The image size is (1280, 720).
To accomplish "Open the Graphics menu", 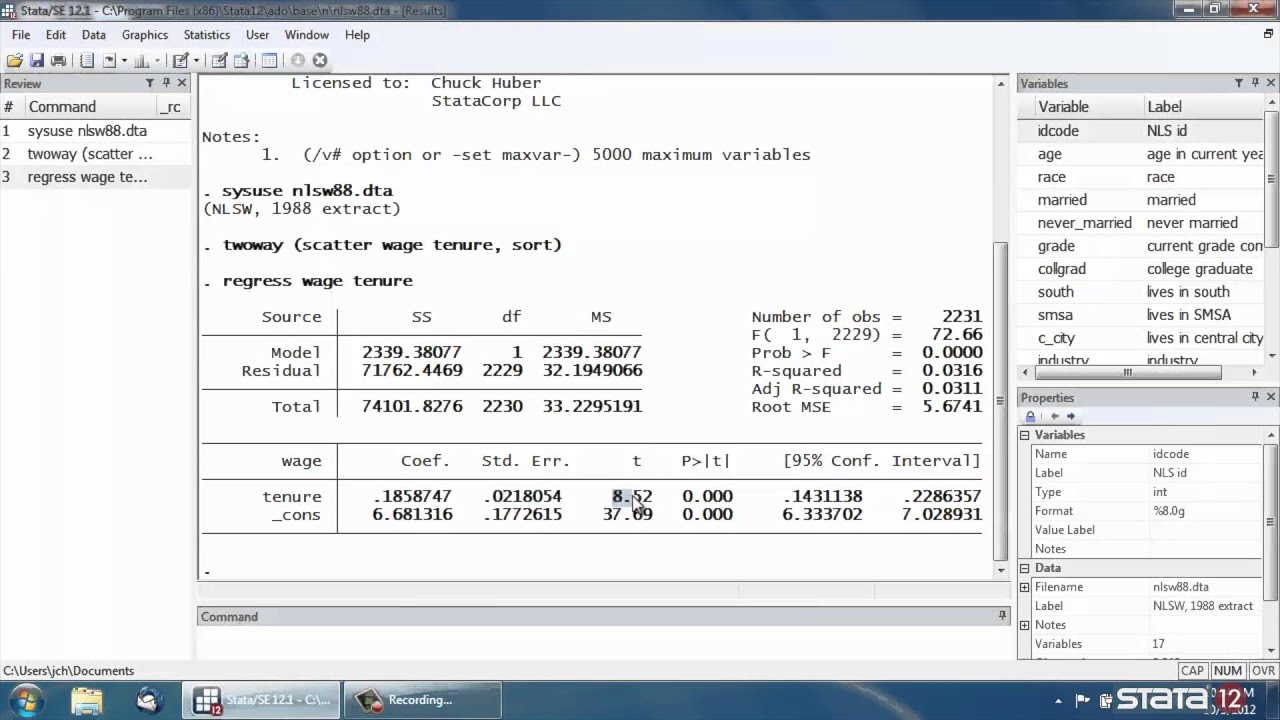I will click(145, 34).
